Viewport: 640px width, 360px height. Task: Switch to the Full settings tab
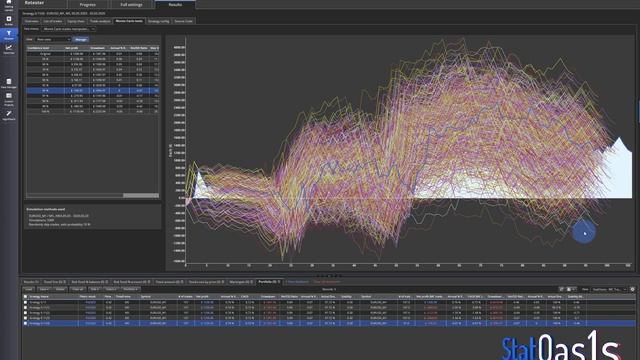tap(131, 4)
